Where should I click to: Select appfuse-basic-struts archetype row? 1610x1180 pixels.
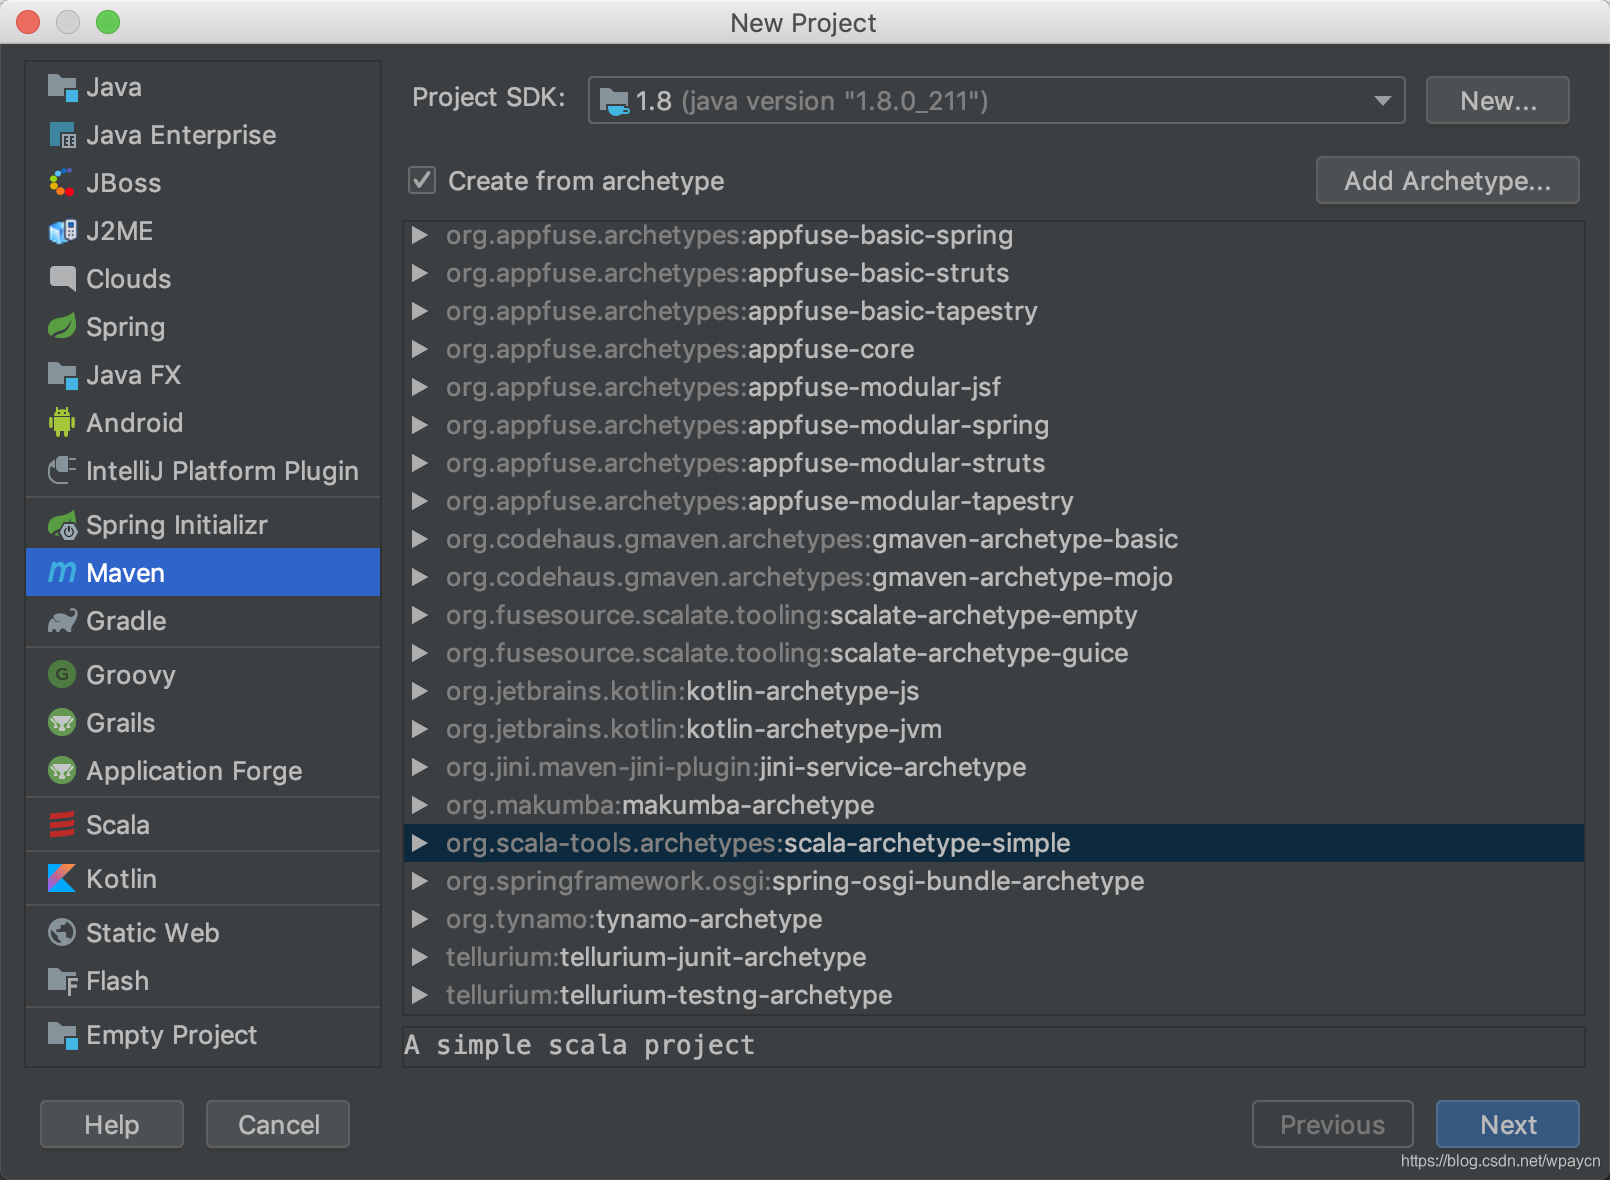pyautogui.click(x=994, y=273)
